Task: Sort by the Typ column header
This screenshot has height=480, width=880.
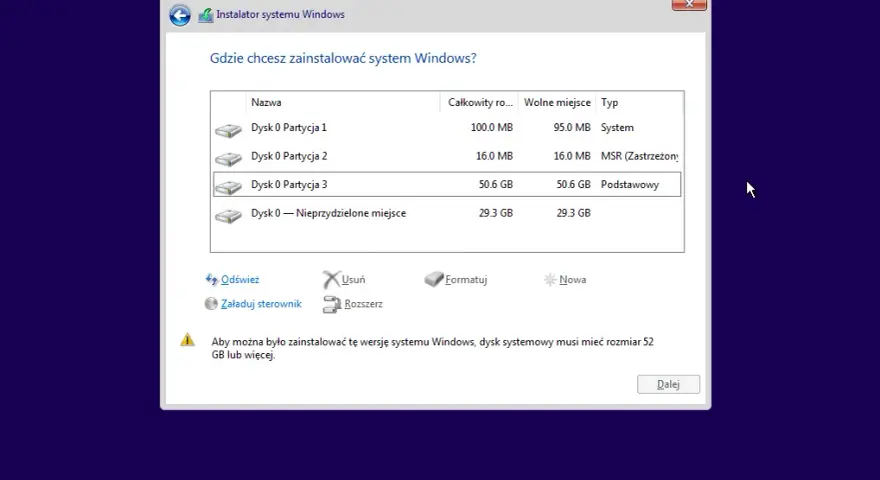Action: (639, 103)
